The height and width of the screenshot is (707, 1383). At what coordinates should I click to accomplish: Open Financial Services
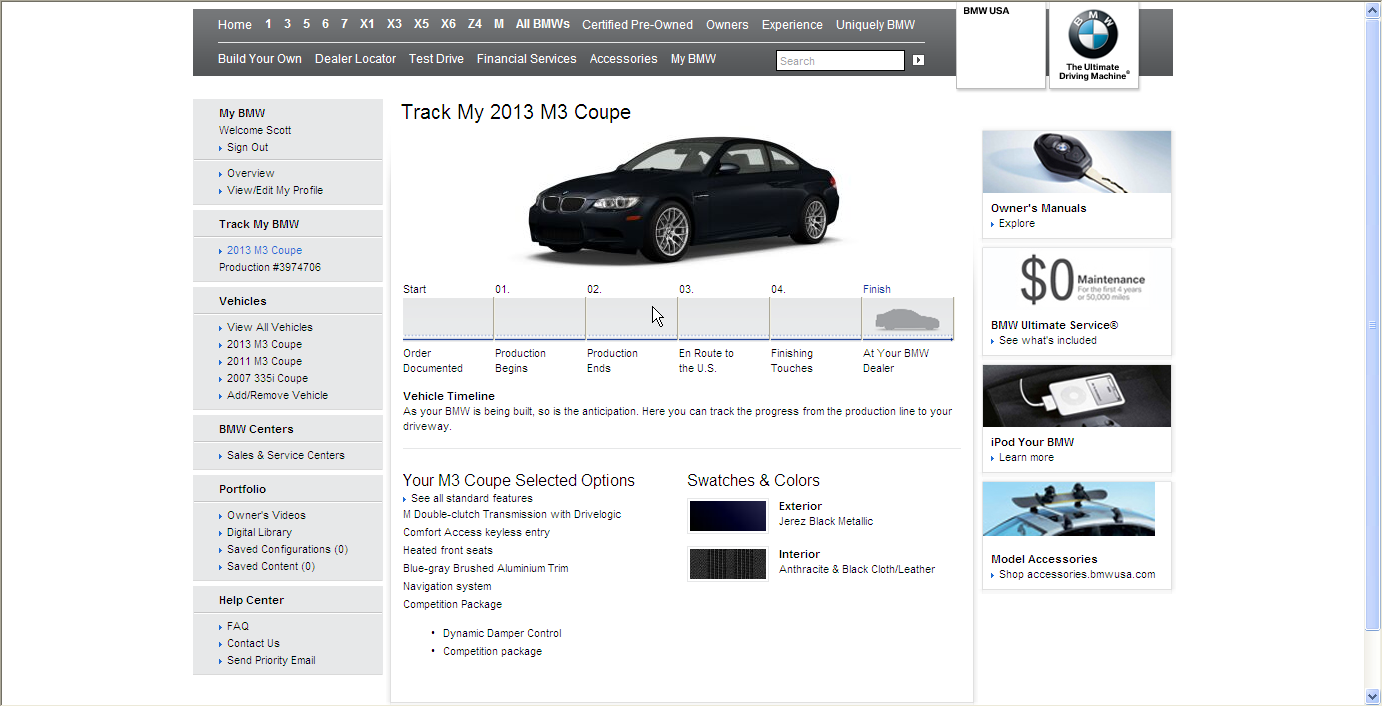pyautogui.click(x=527, y=59)
